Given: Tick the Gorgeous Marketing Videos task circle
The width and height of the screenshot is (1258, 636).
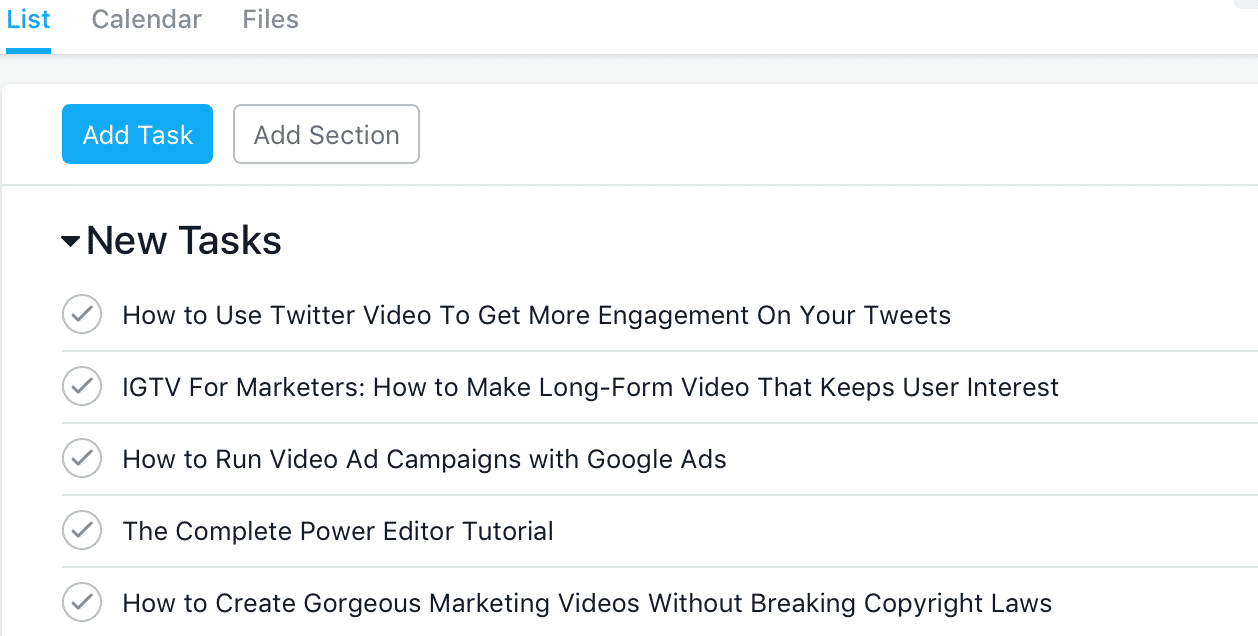Looking at the screenshot, I should 82,603.
